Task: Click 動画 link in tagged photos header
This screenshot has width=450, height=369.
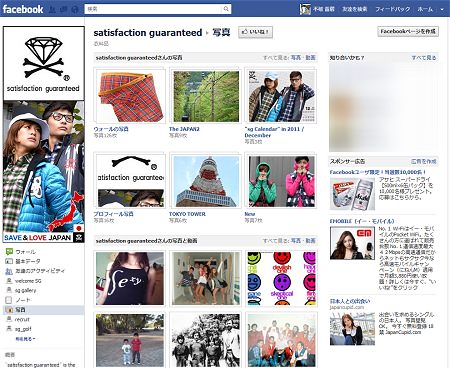Action: coord(310,241)
